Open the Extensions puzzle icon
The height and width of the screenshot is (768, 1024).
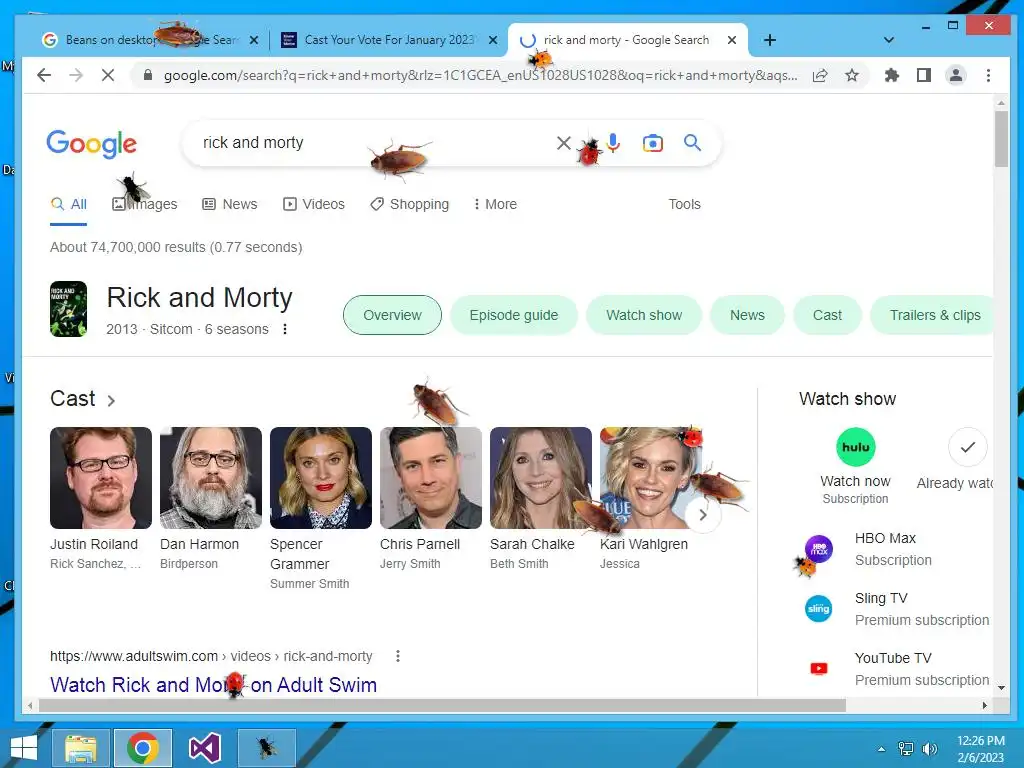pos(891,75)
